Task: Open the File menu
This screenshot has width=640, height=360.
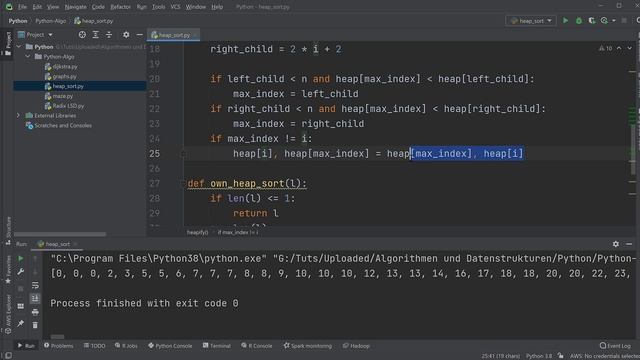Action: 22,7
